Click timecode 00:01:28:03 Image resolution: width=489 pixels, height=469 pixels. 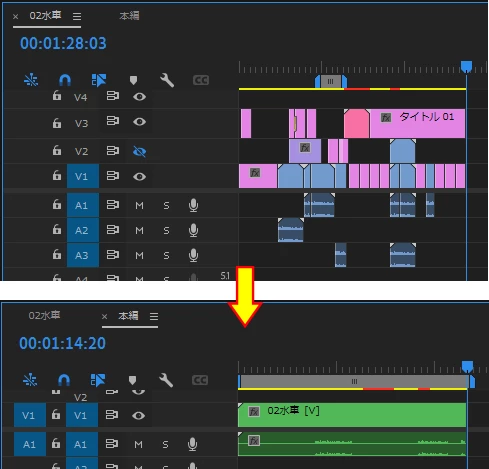pyautogui.click(x=63, y=43)
